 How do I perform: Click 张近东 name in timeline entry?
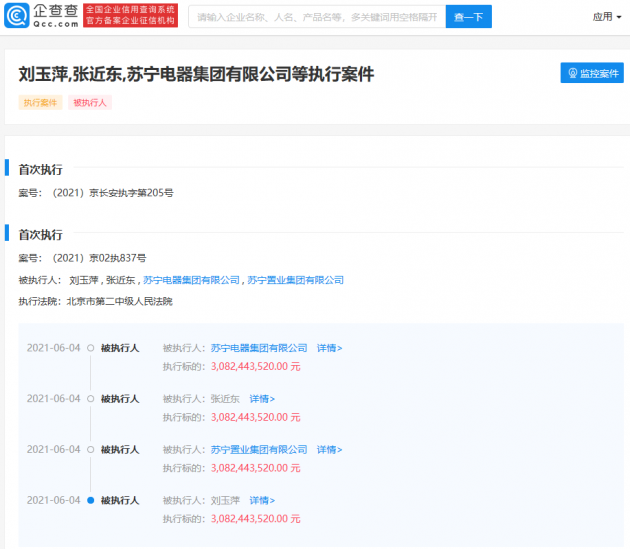tap(225, 399)
